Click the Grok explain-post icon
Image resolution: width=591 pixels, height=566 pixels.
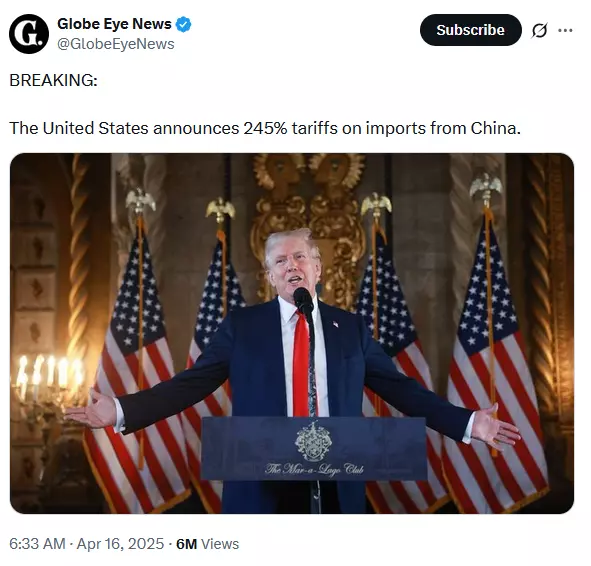(539, 30)
